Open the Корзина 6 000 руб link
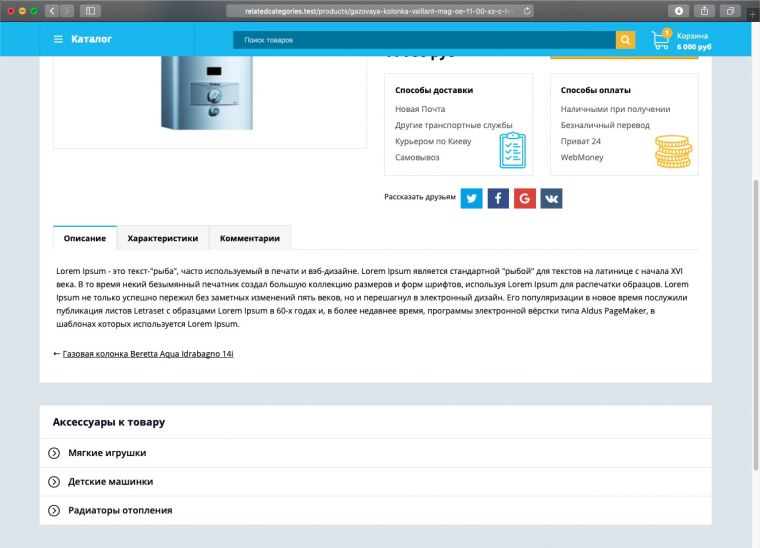 coord(694,41)
